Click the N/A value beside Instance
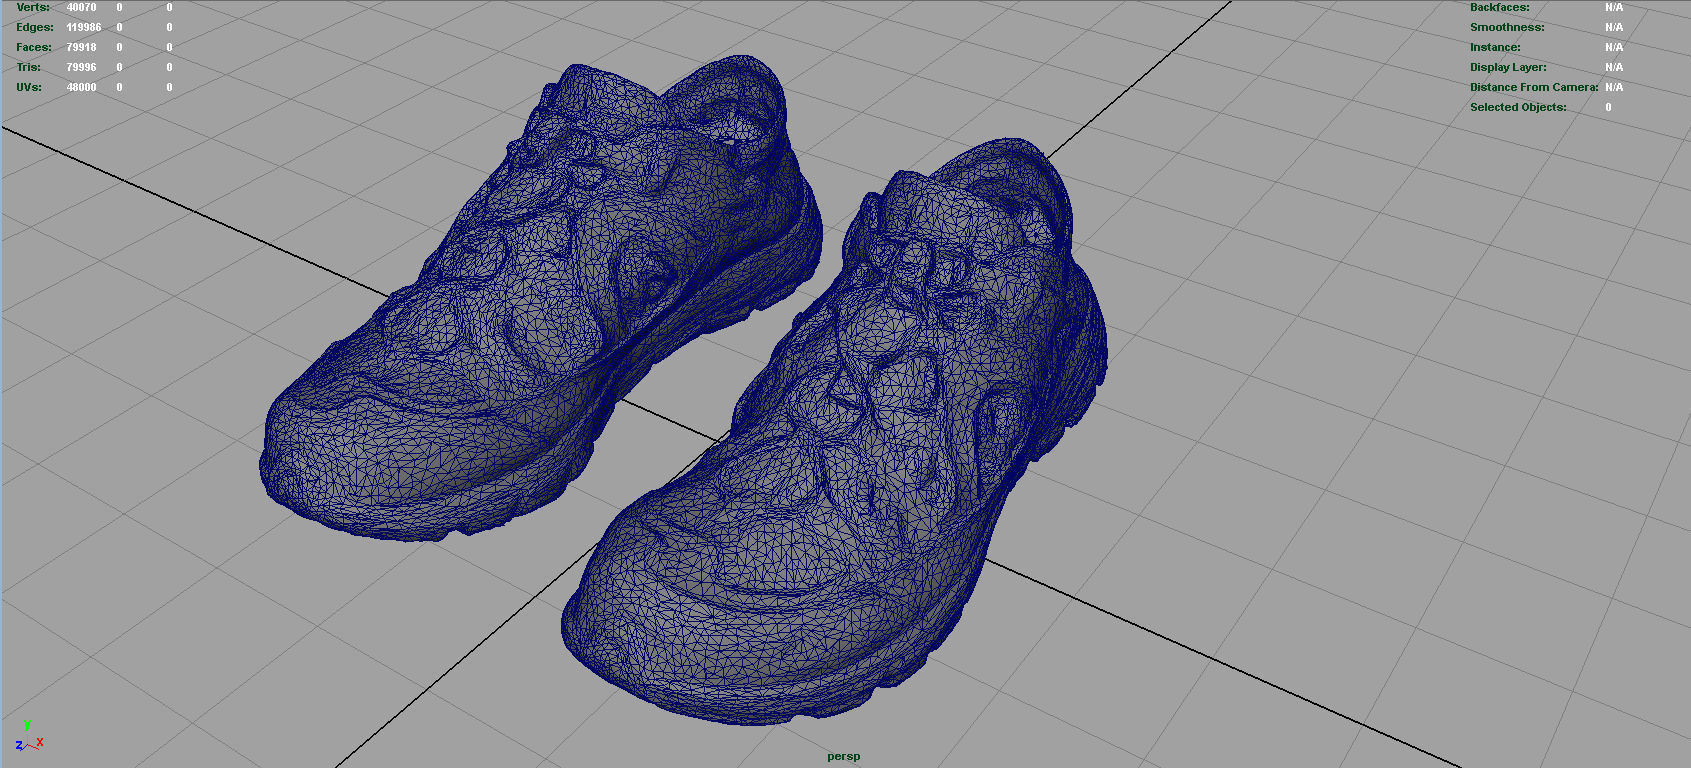1691x768 pixels. pyautogui.click(x=1614, y=47)
